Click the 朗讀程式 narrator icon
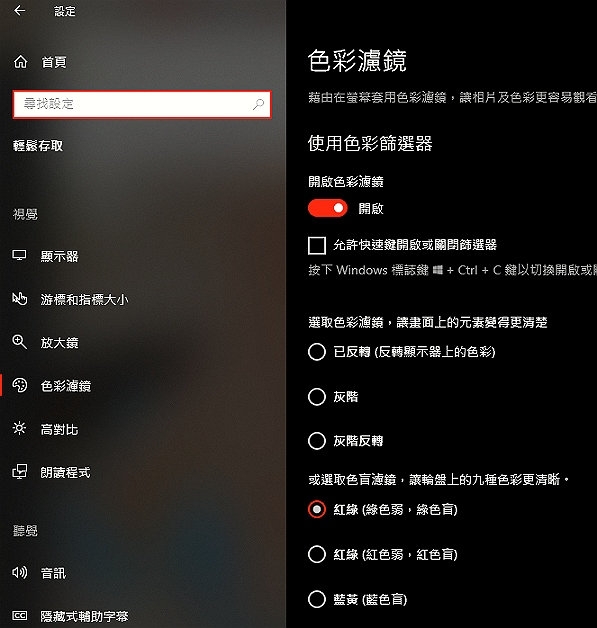 pos(19,472)
